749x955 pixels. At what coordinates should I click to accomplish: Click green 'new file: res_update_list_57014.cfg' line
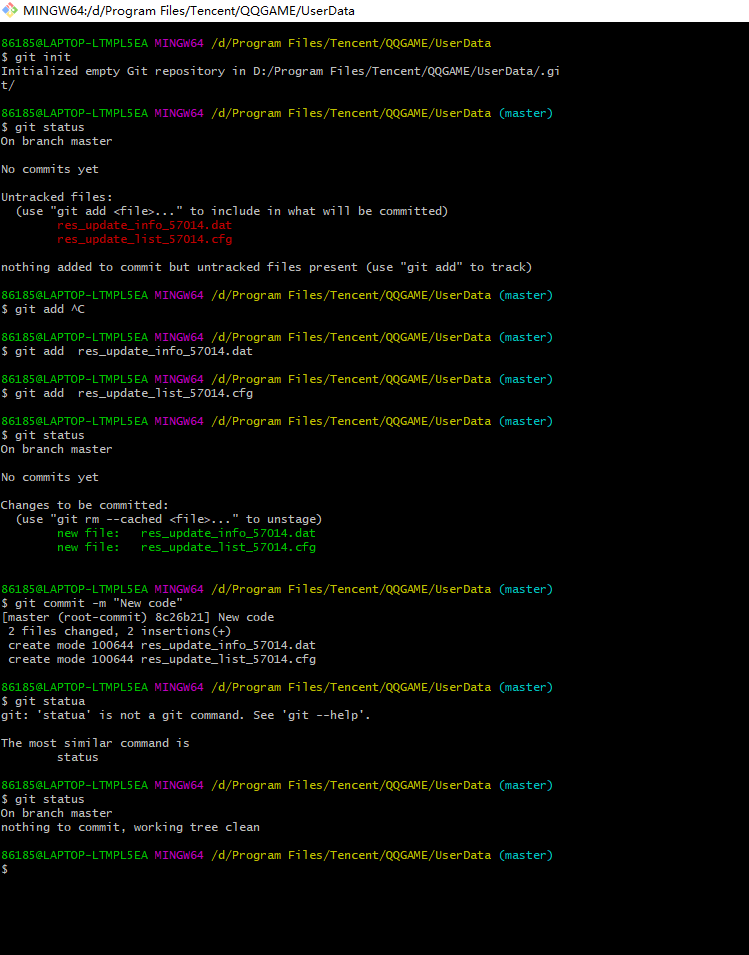(186, 548)
